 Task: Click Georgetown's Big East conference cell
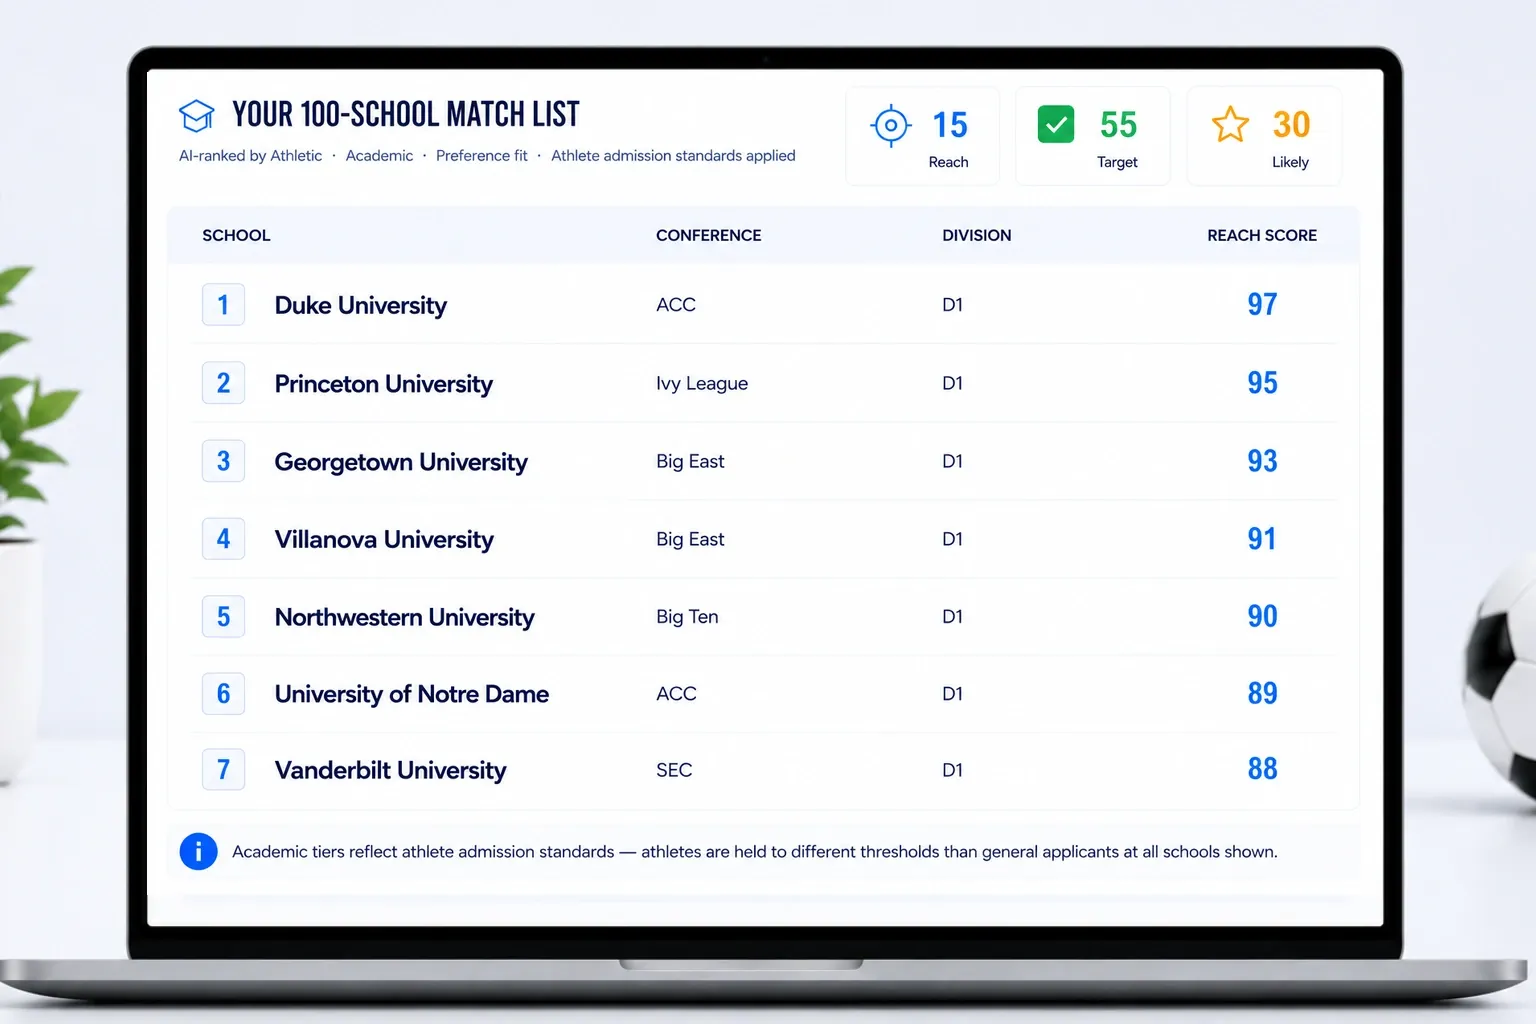[690, 461]
